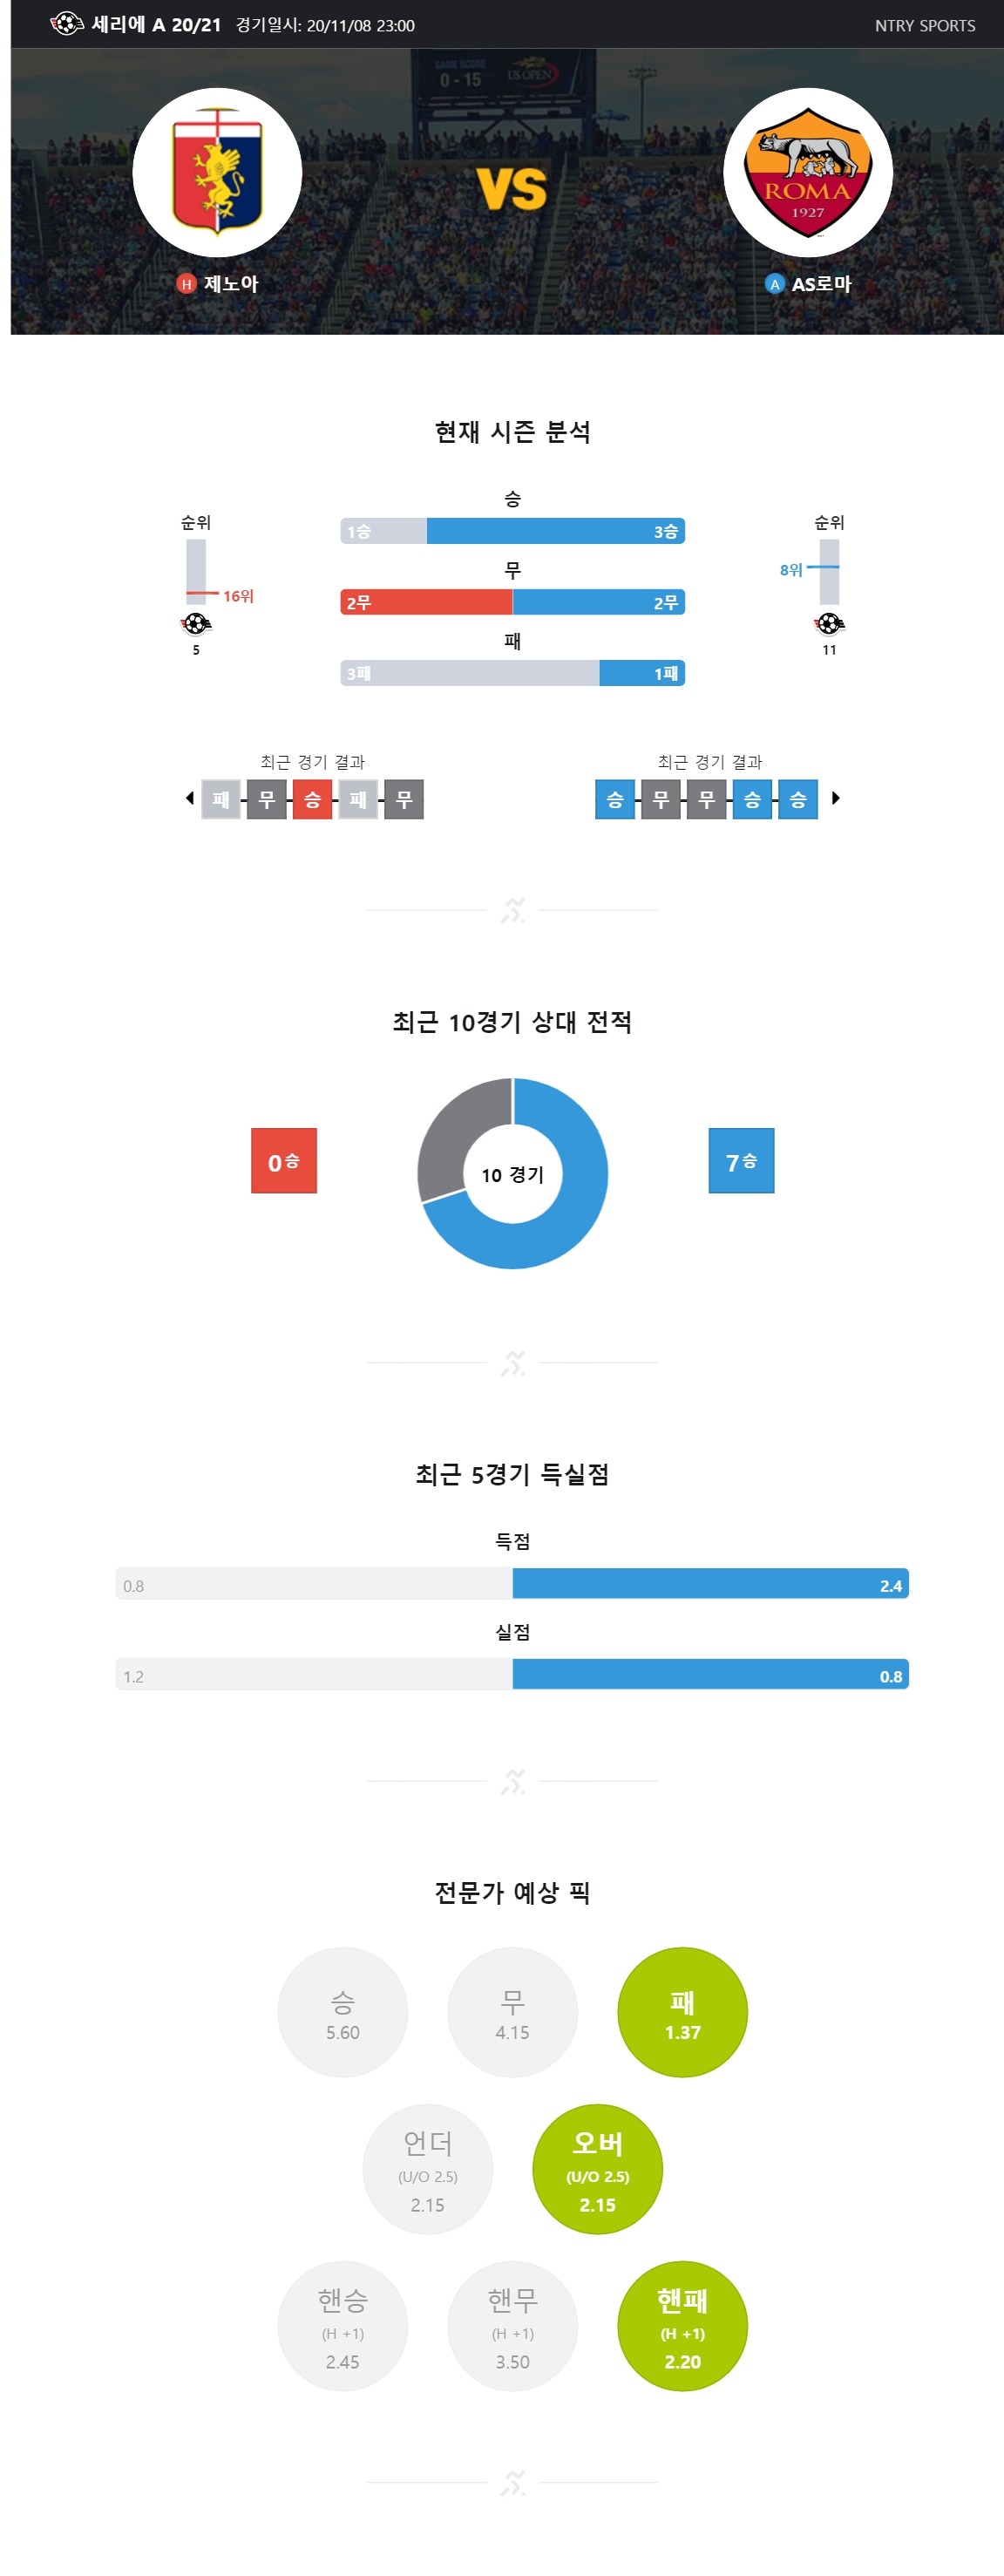The height and width of the screenshot is (2576, 1004).
Task: Select the 패 1.37 pick circle
Action: (683, 2012)
